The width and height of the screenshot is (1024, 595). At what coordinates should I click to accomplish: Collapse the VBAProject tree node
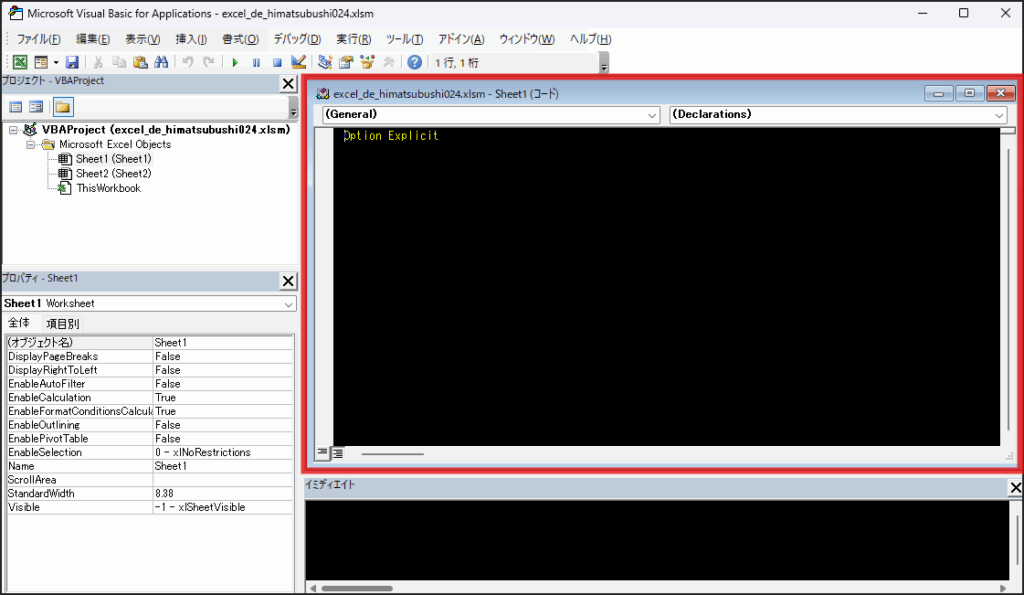coord(13,130)
